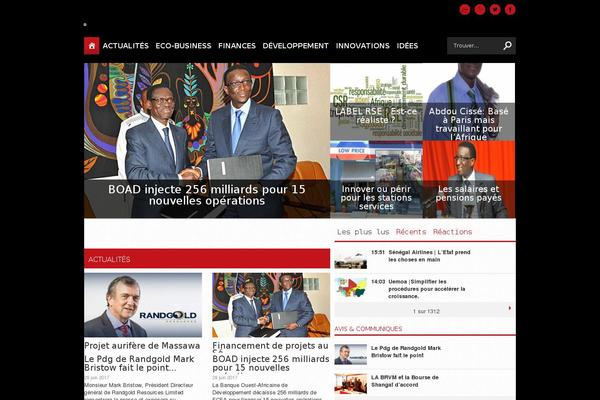The width and height of the screenshot is (600, 400).
Task: Open the Eco-Business menu item
Action: pos(183,46)
